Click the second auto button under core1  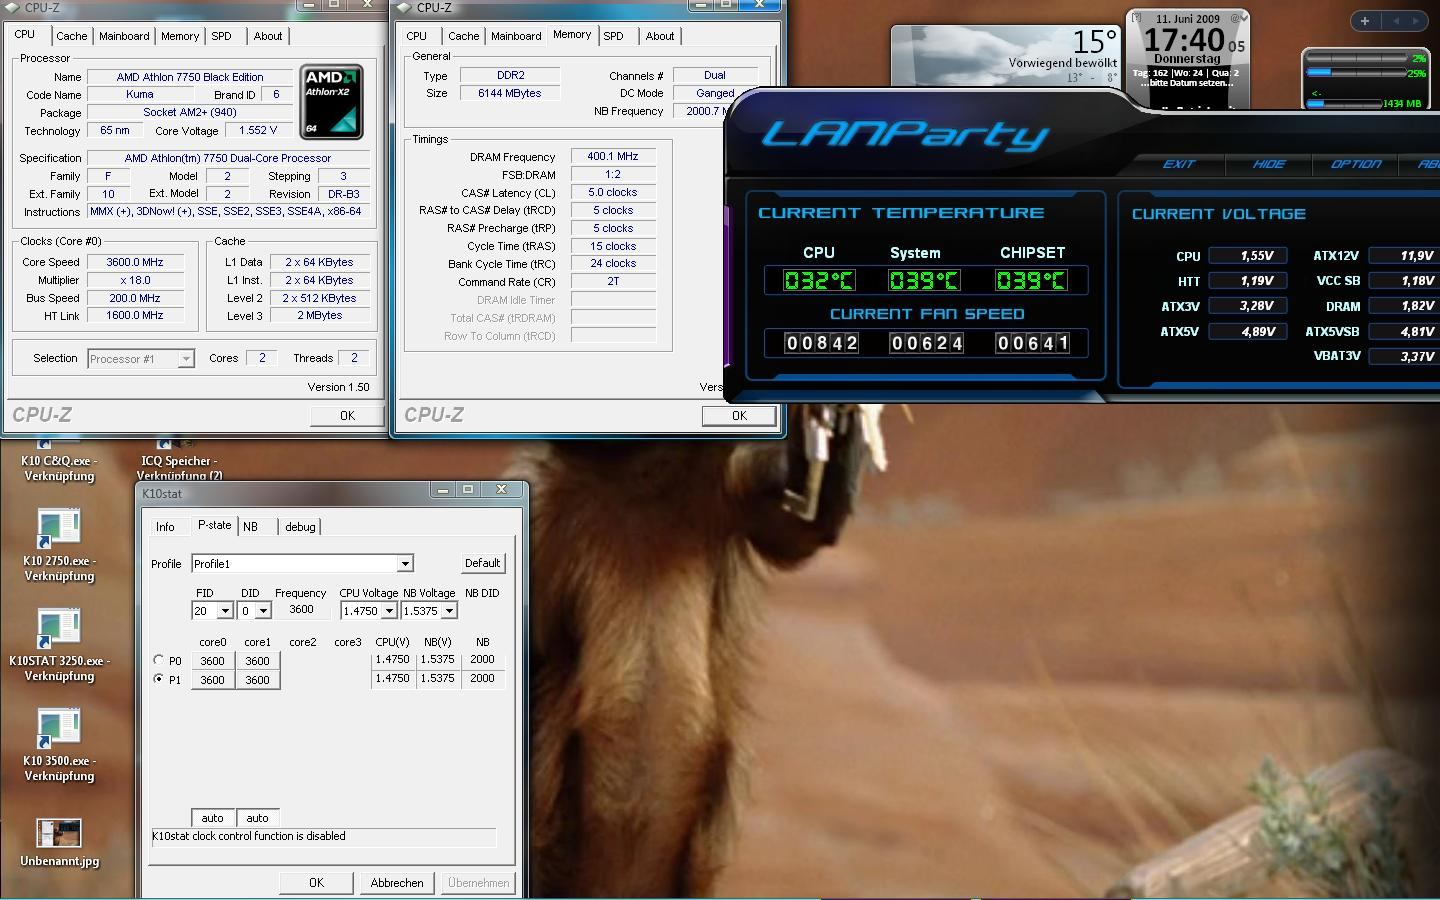coord(257,818)
